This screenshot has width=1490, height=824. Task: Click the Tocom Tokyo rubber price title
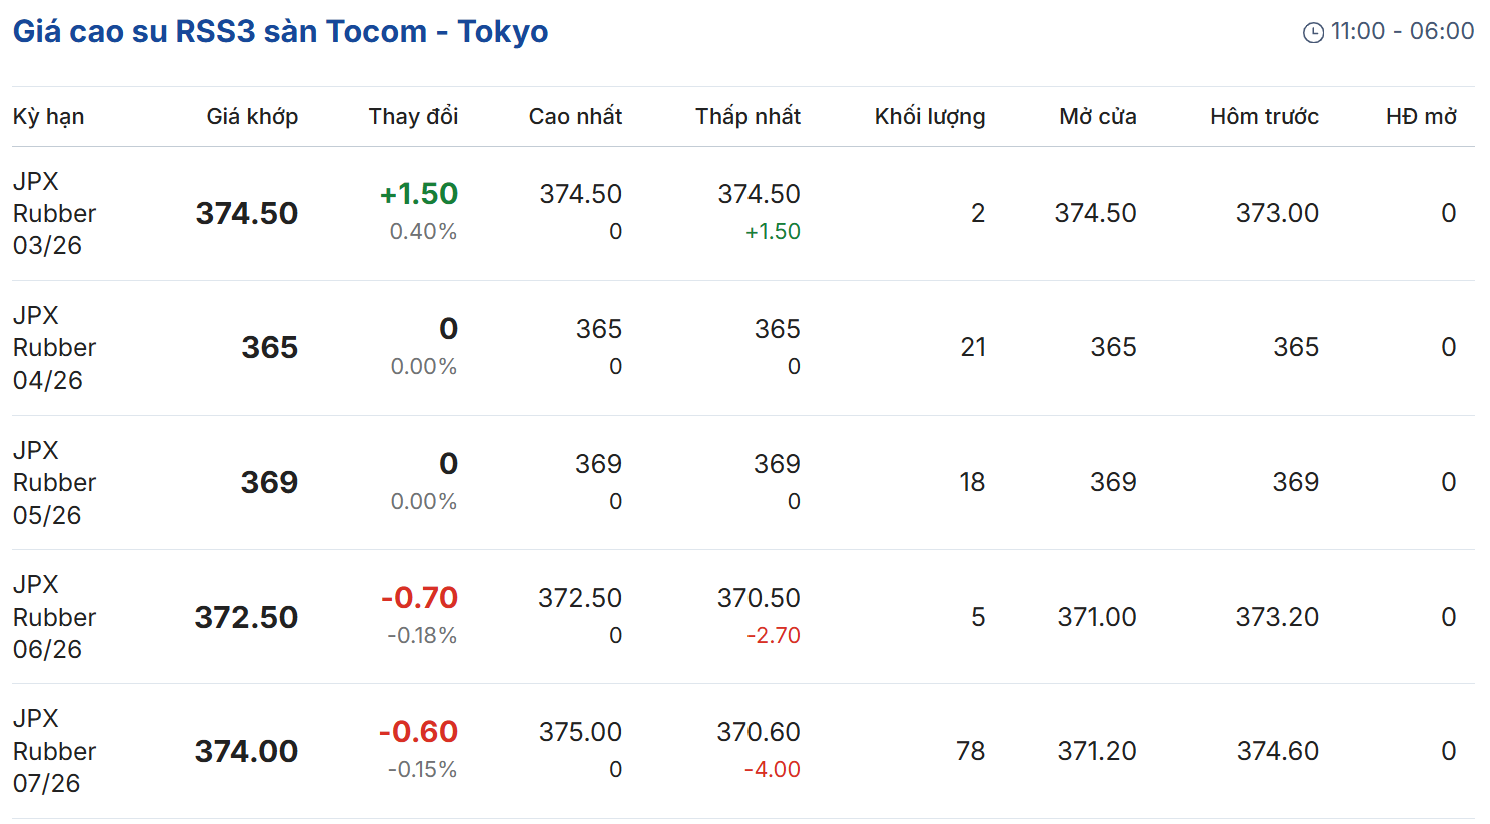tap(280, 32)
